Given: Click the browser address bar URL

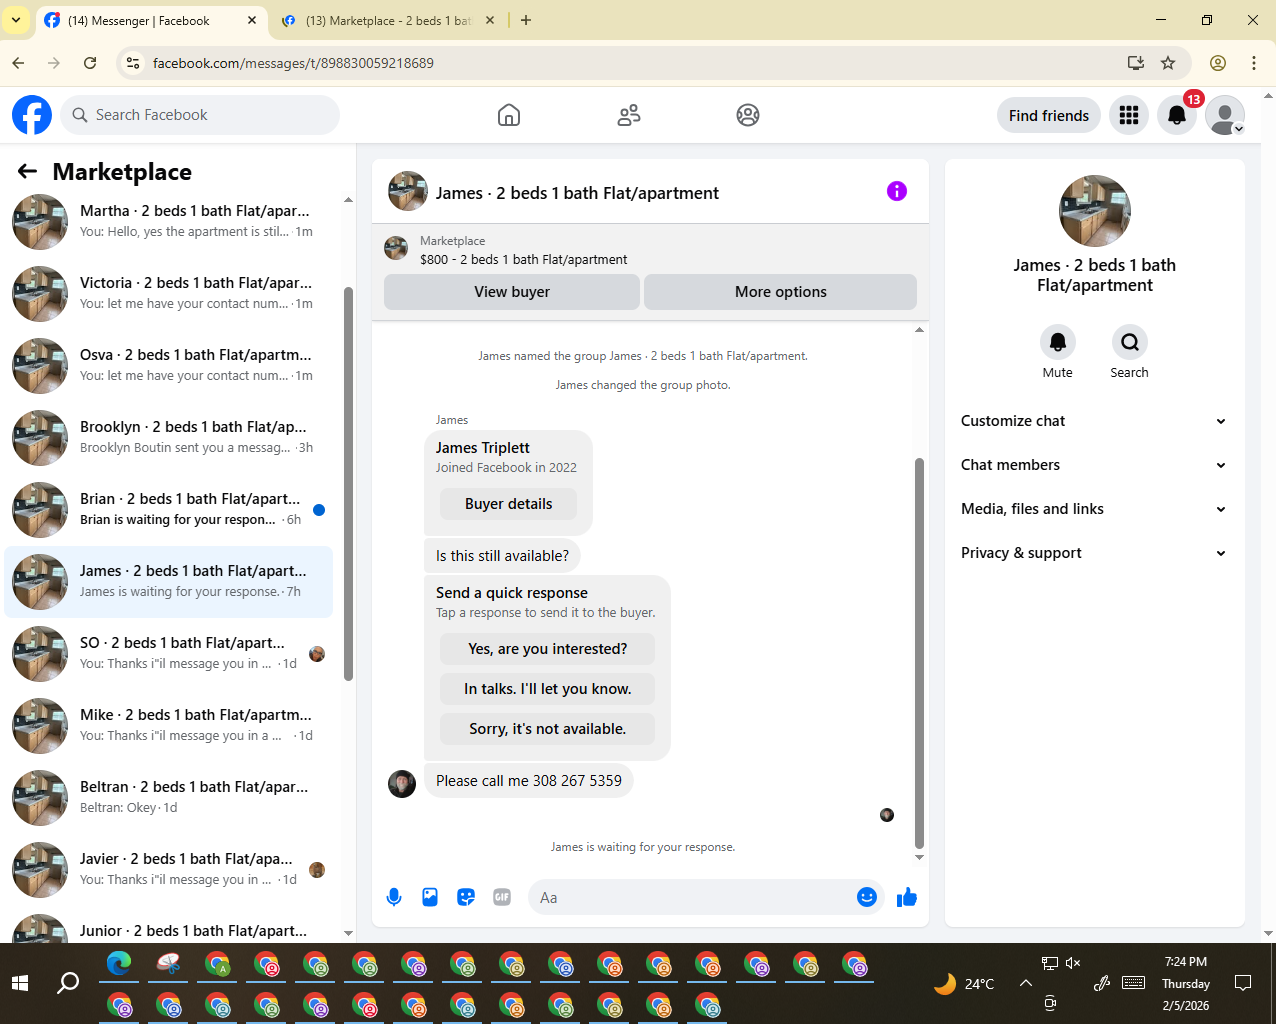Looking at the screenshot, I should (293, 63).
